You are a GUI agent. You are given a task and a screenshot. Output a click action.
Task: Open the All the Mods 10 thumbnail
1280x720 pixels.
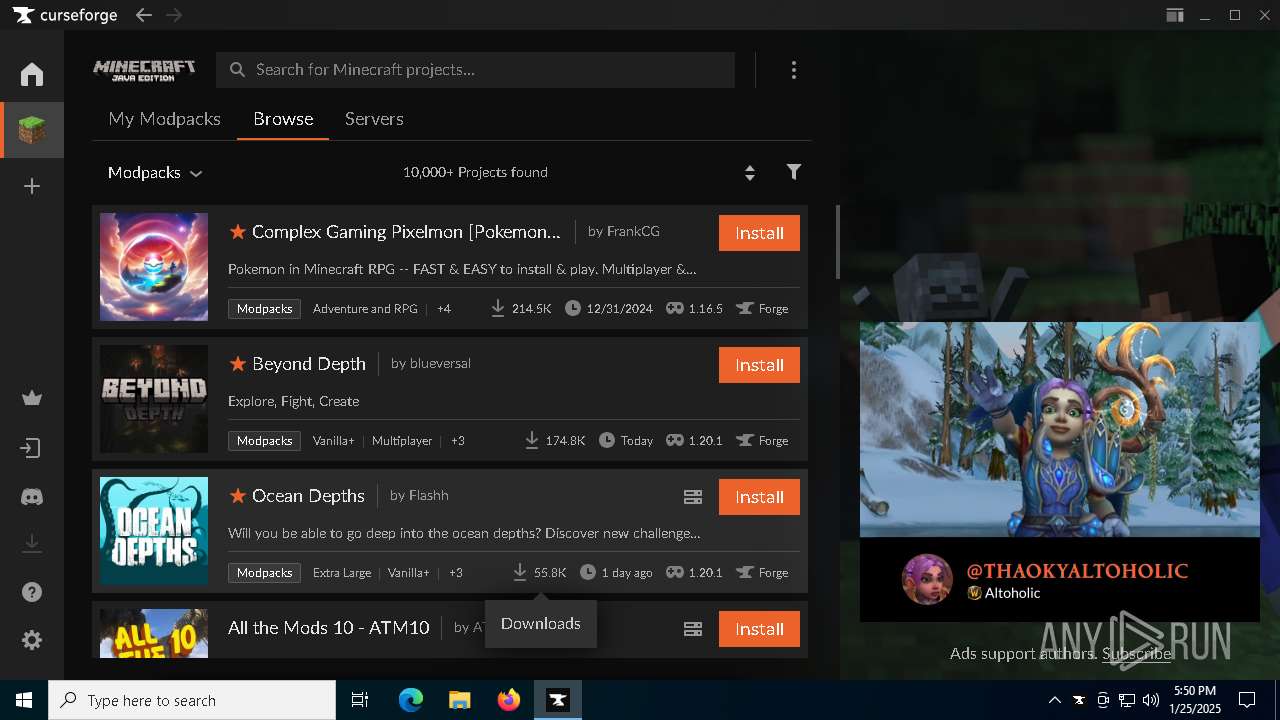(x=154, y=633)
